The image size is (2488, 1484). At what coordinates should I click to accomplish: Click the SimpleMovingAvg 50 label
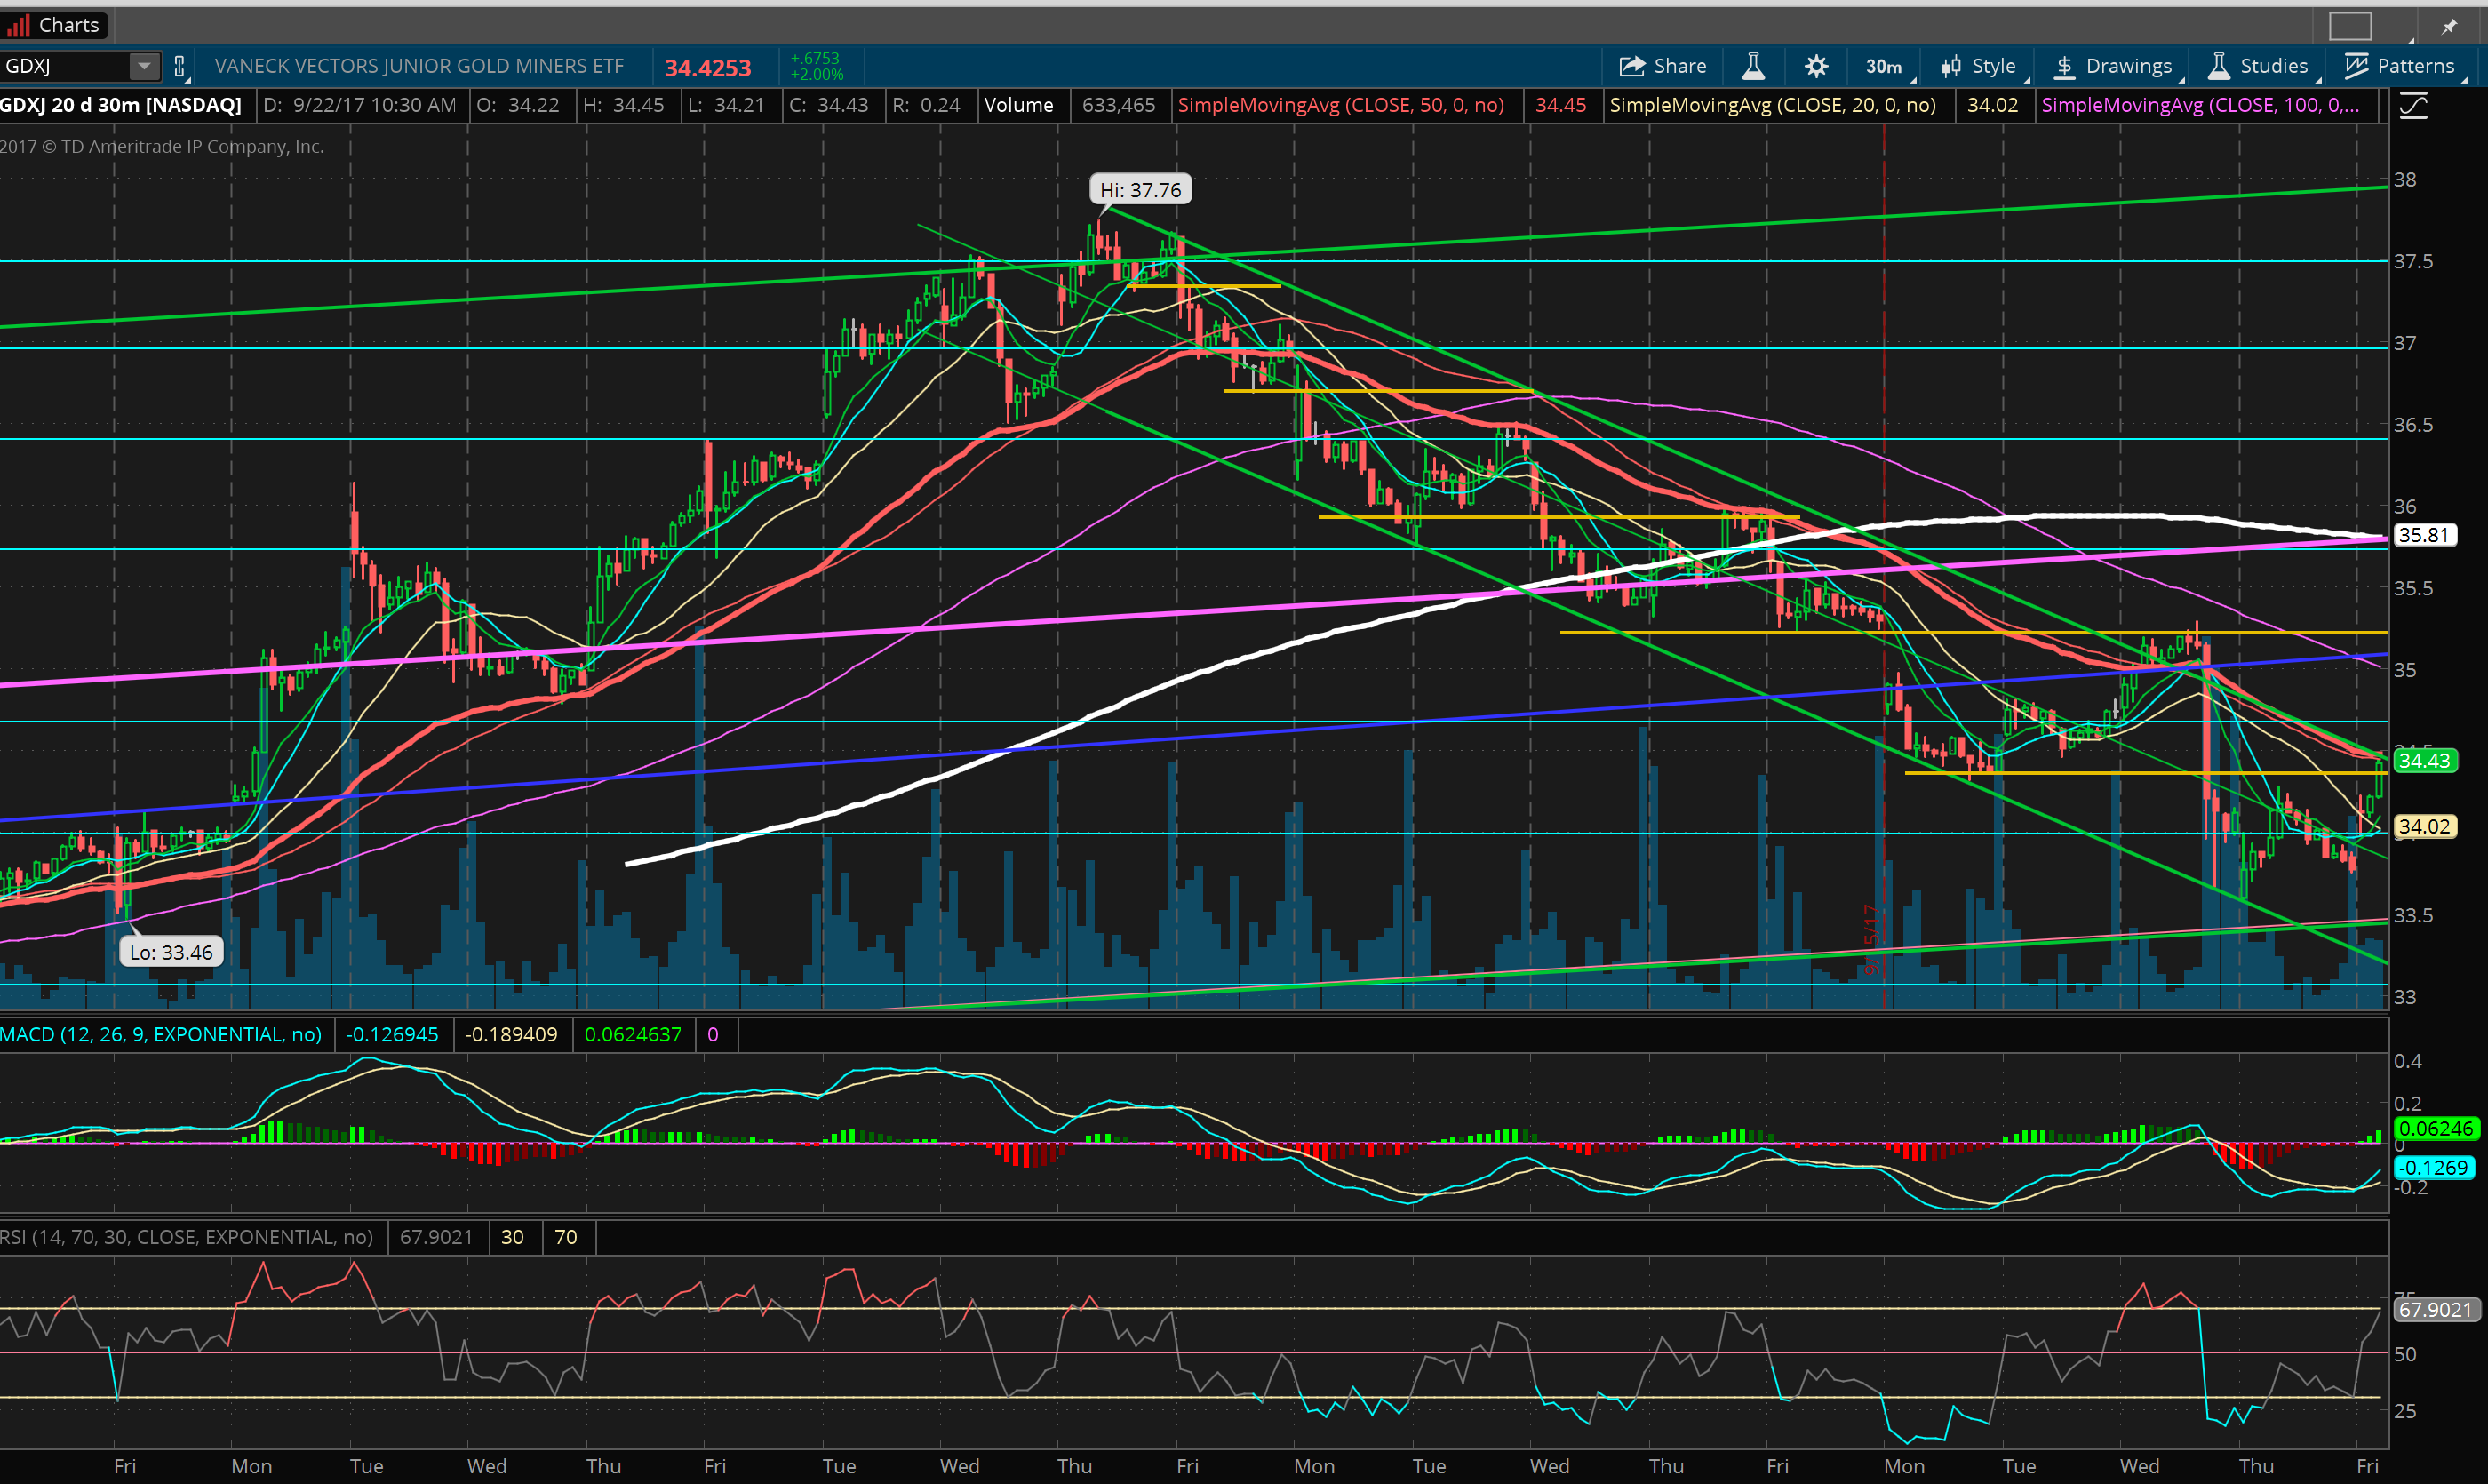(x=1340, y=105)
